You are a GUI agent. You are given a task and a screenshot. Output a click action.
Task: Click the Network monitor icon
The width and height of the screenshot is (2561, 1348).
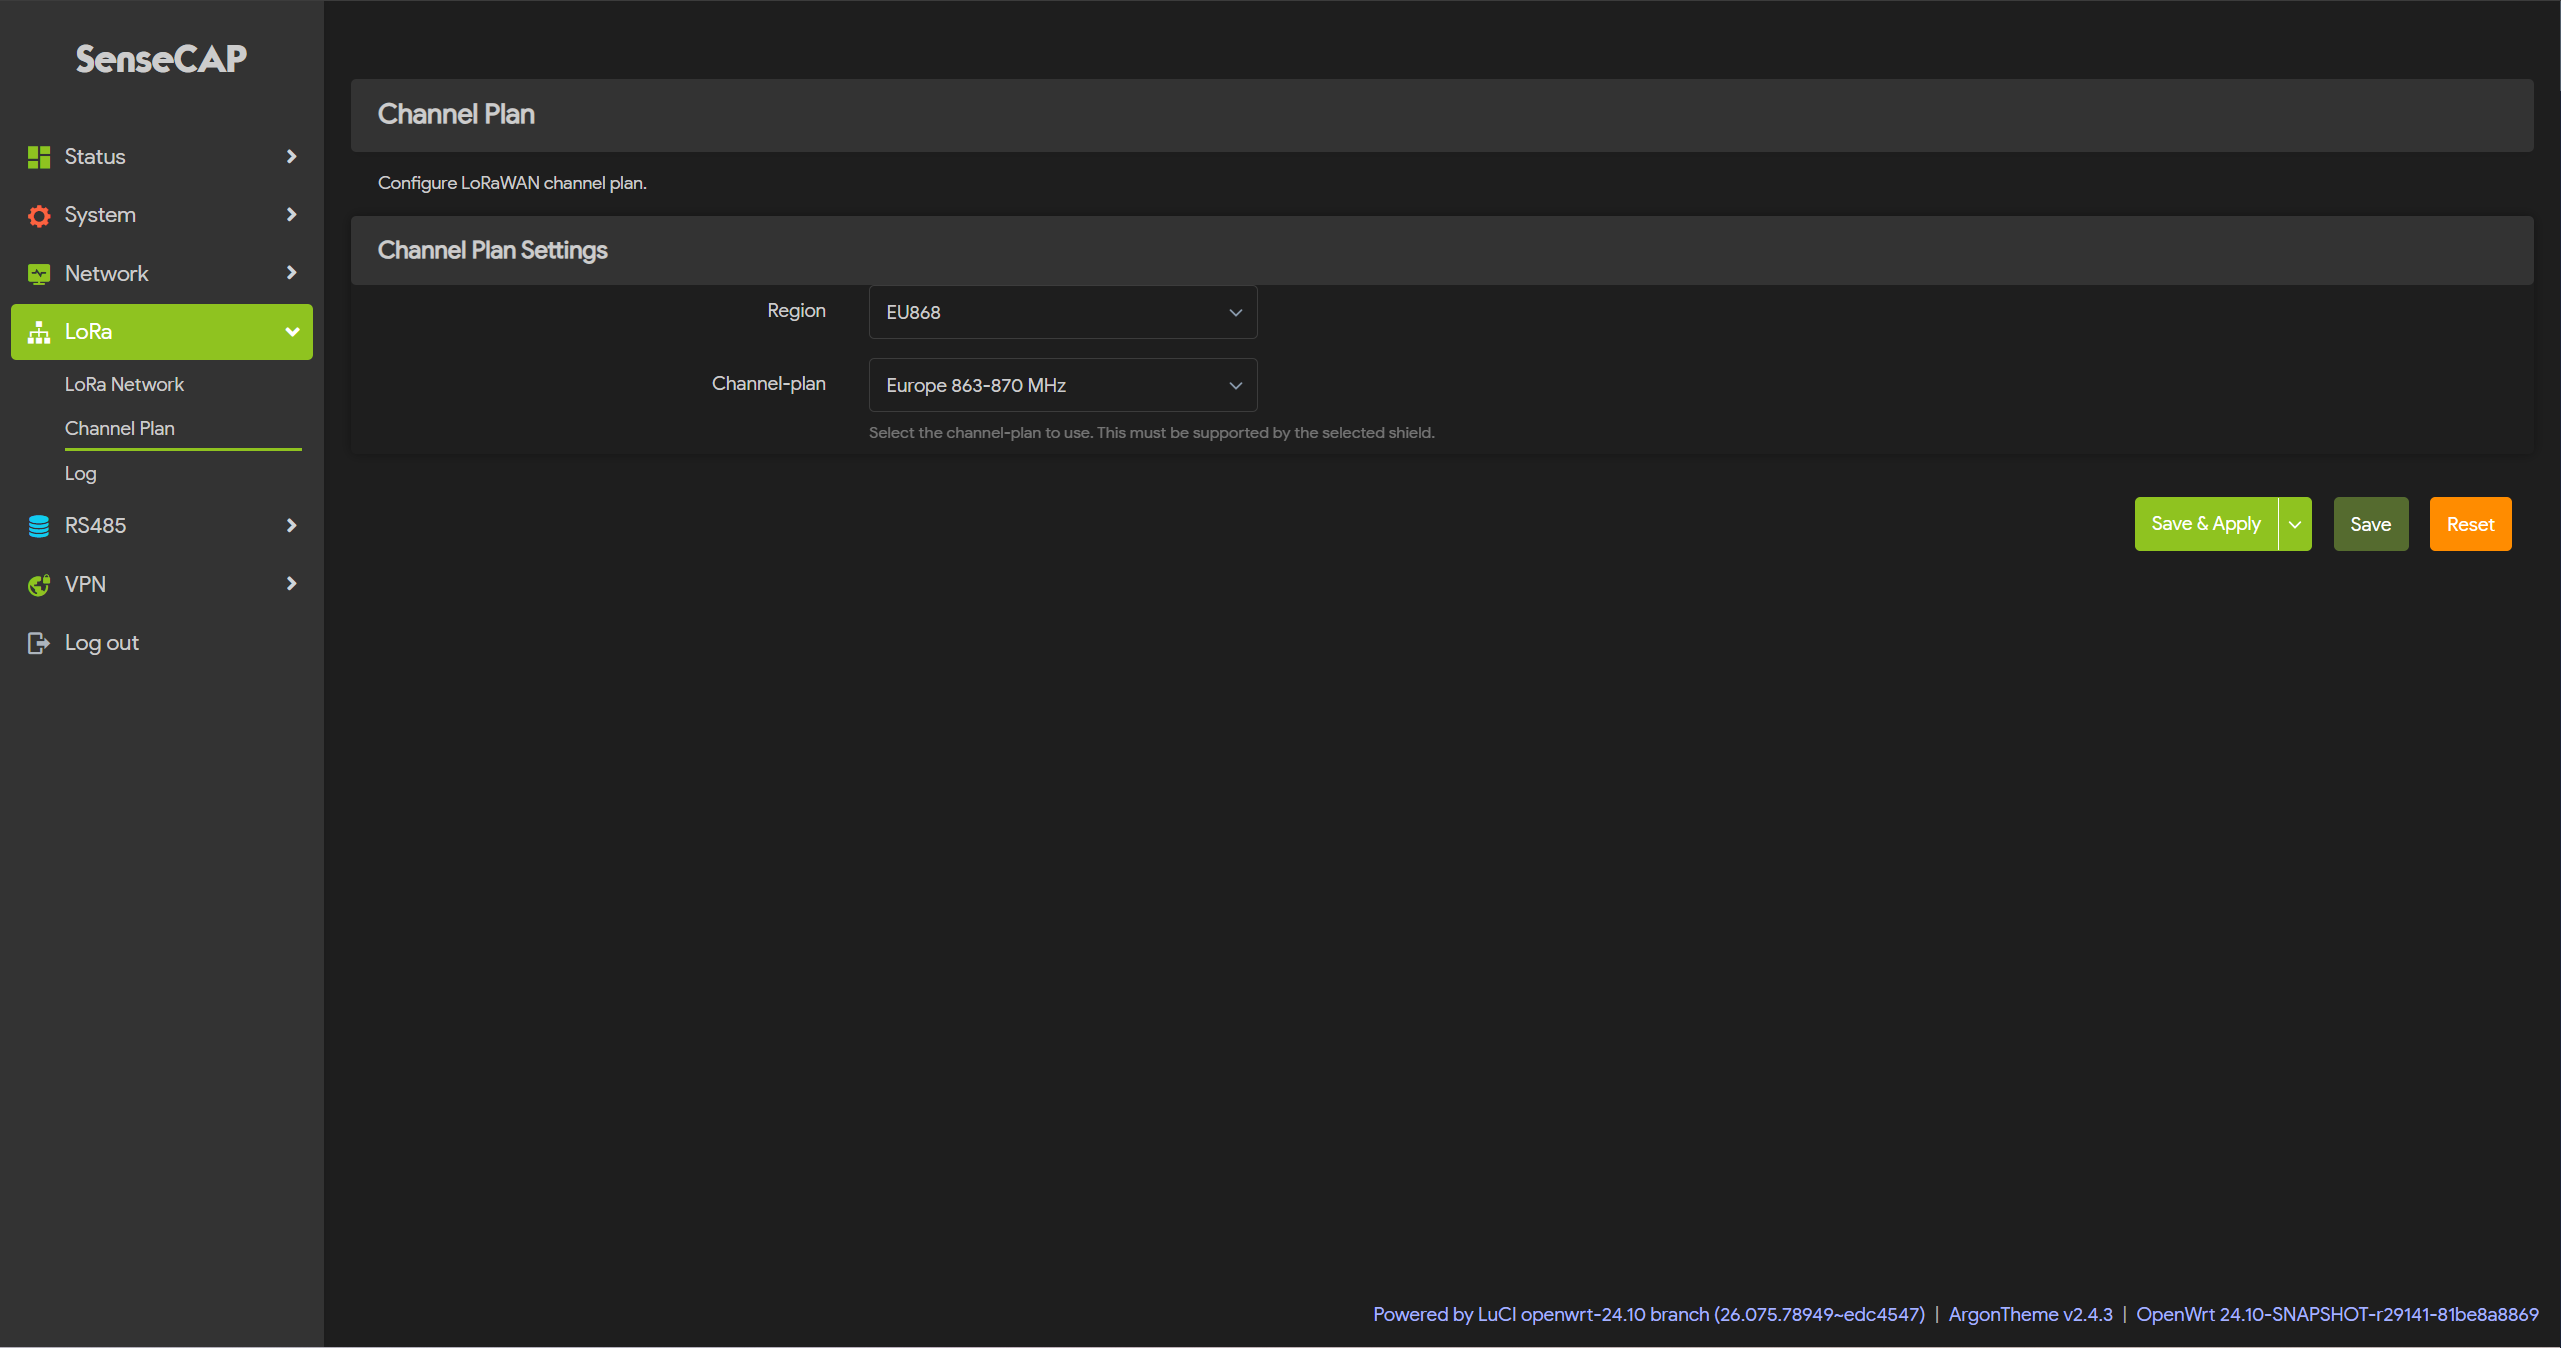[x=39, y=274]
